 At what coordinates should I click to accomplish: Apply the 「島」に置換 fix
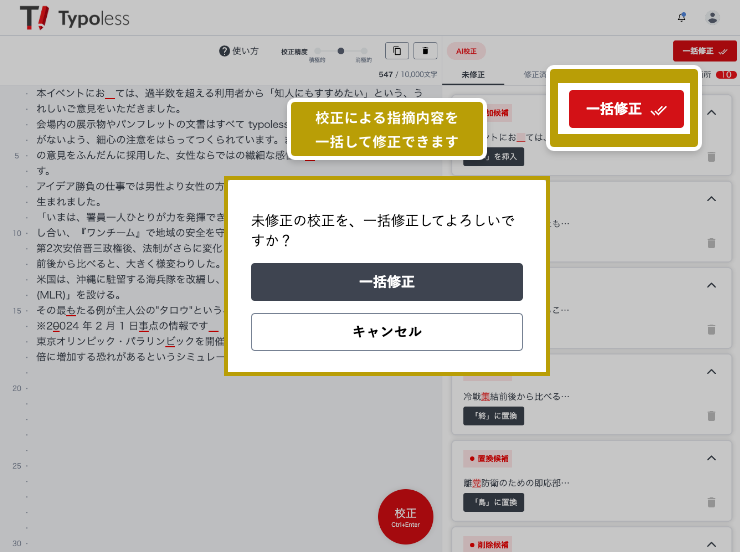(x=493, y=502)
